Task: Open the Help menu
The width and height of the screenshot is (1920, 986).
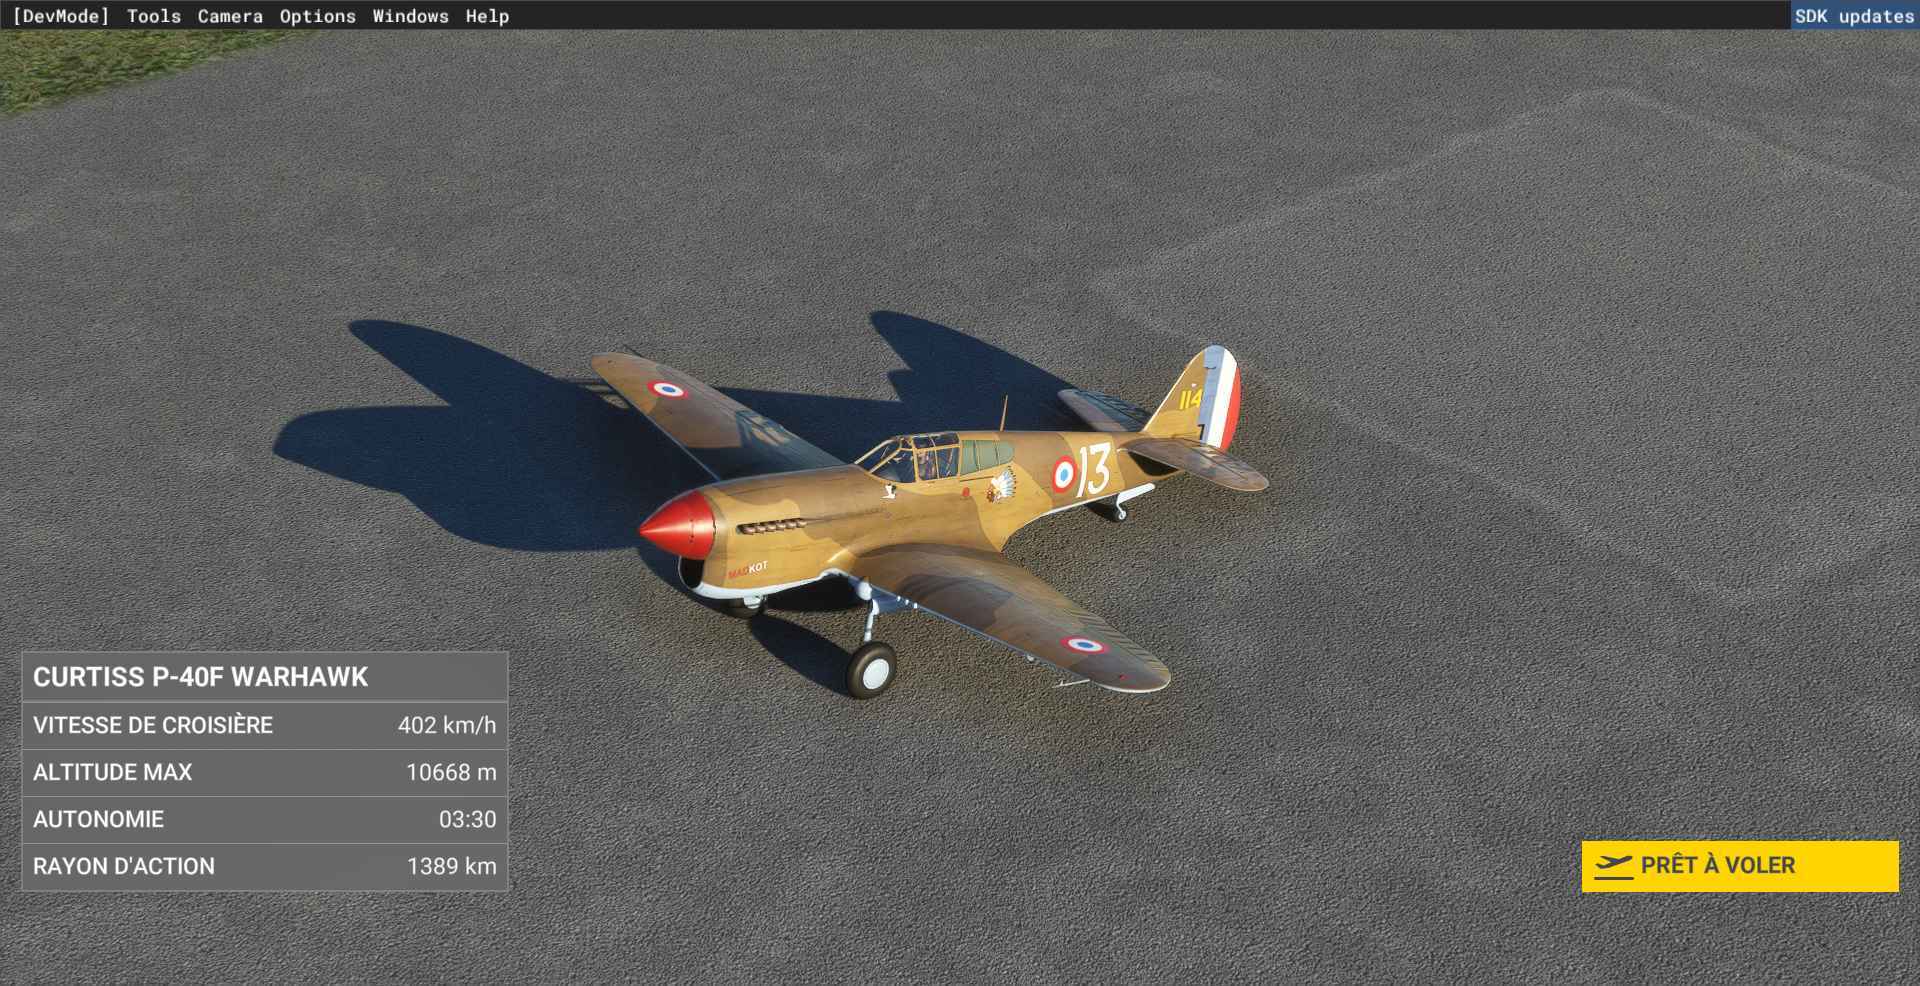Action: coord(487,16)
